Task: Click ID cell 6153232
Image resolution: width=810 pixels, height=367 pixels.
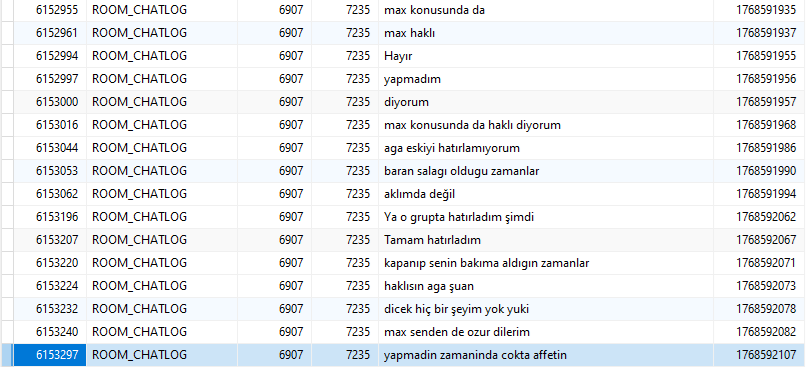Action: click(50, 309)
